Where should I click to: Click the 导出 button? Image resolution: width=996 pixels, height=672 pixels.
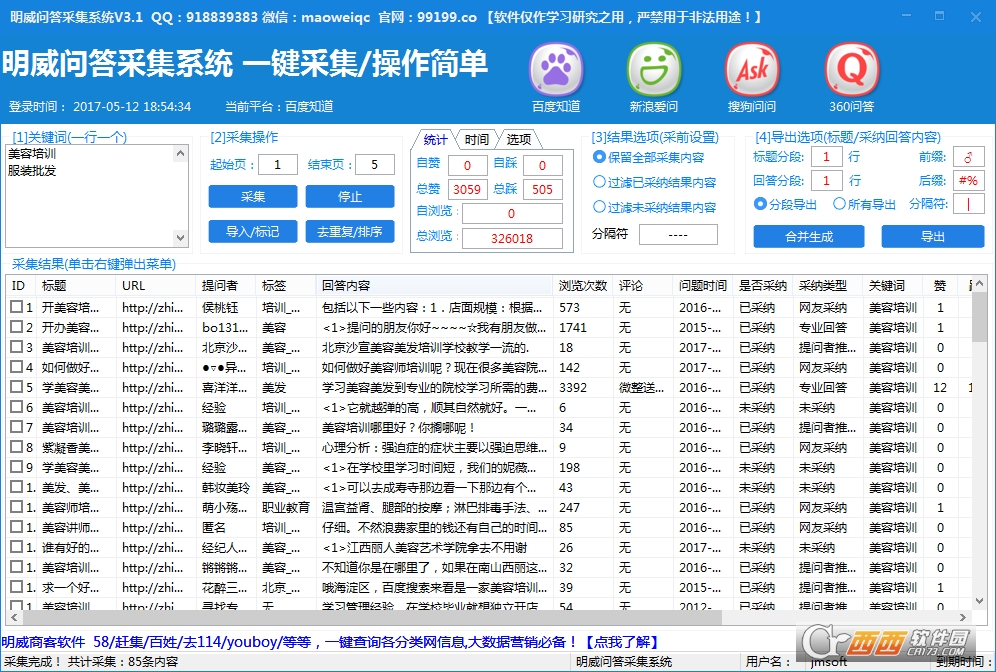[x=932, y=236]
